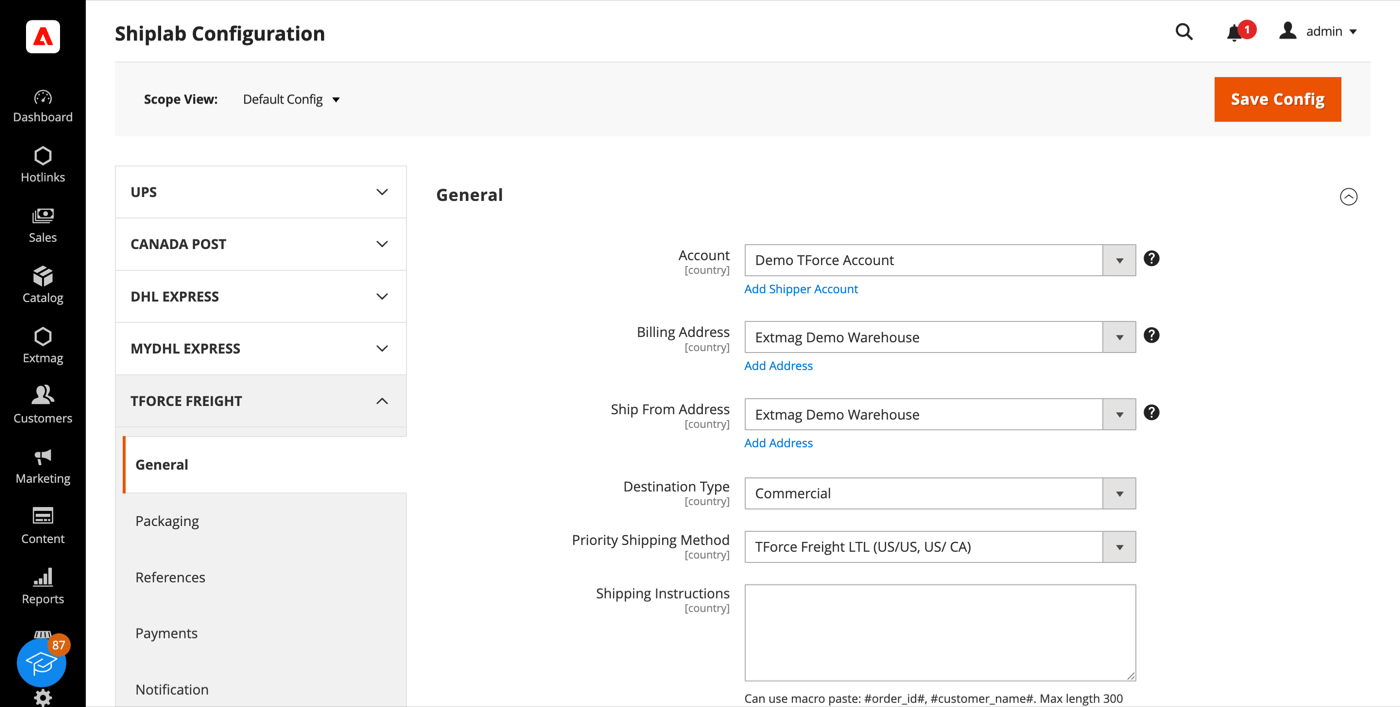The width and height of the screenshot is (1400, 707).
Task: Click the Shipping Instructions textarea resize handle
Action: point(1130,676)
